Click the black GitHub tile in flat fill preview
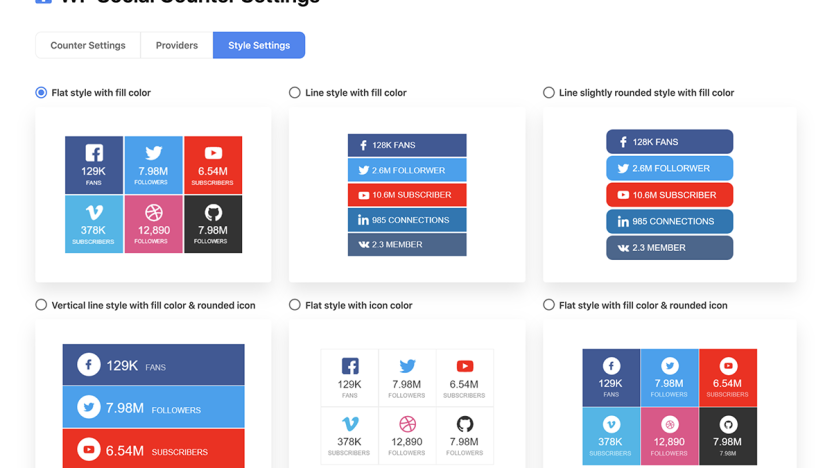The width and height of the screenshot is (832, 468). [213, 224]
